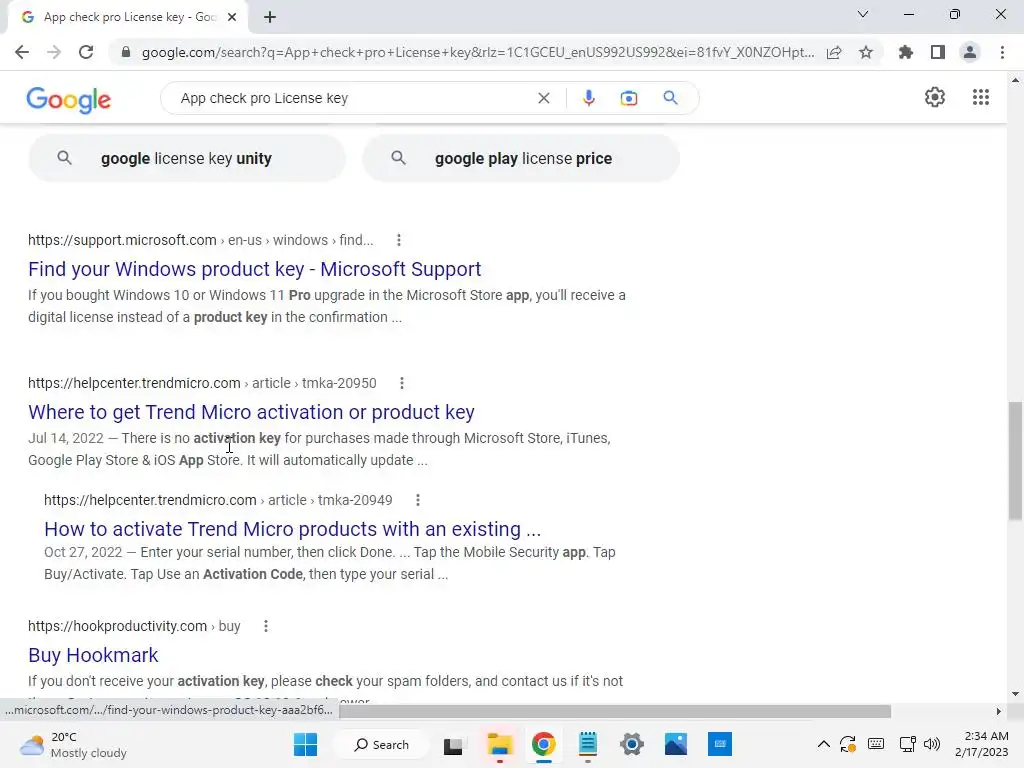The width and height of the screenshot is (1024, 768).
Task: Start a voice search with microphone
Action: (x=588, y=98)
